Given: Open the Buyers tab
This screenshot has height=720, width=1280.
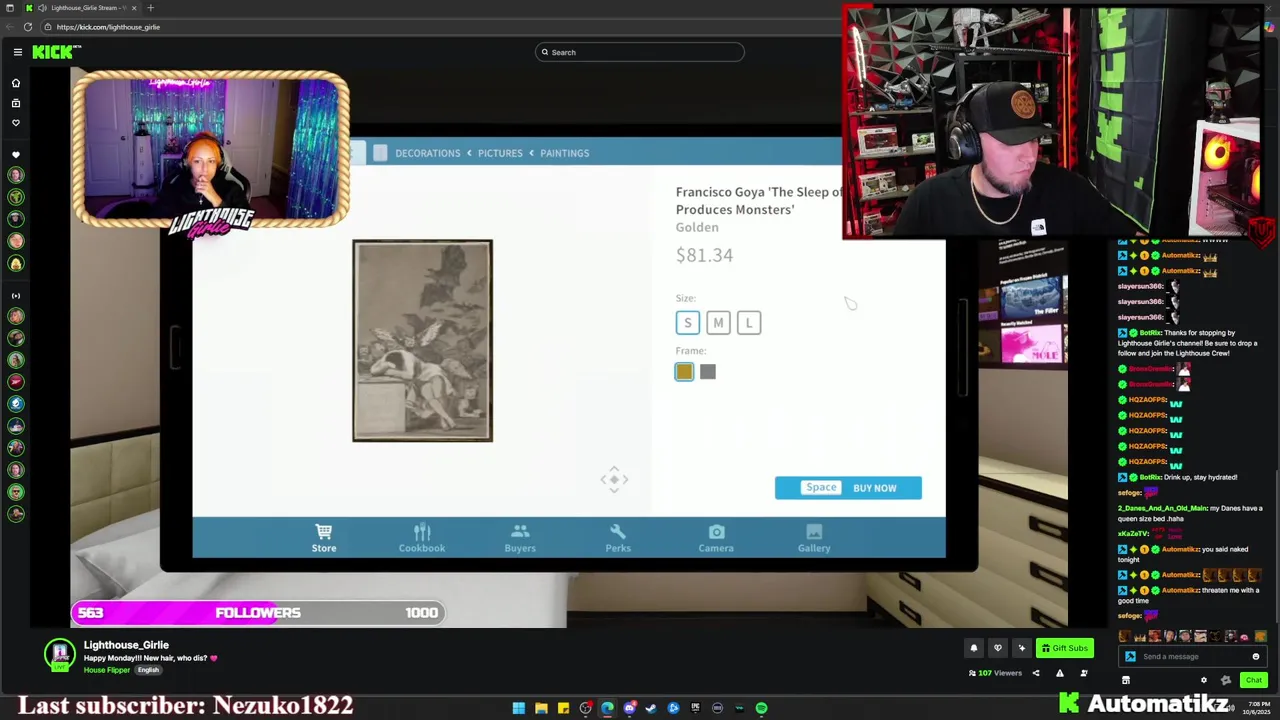Looking at the screenshot, I should [520, 538].
